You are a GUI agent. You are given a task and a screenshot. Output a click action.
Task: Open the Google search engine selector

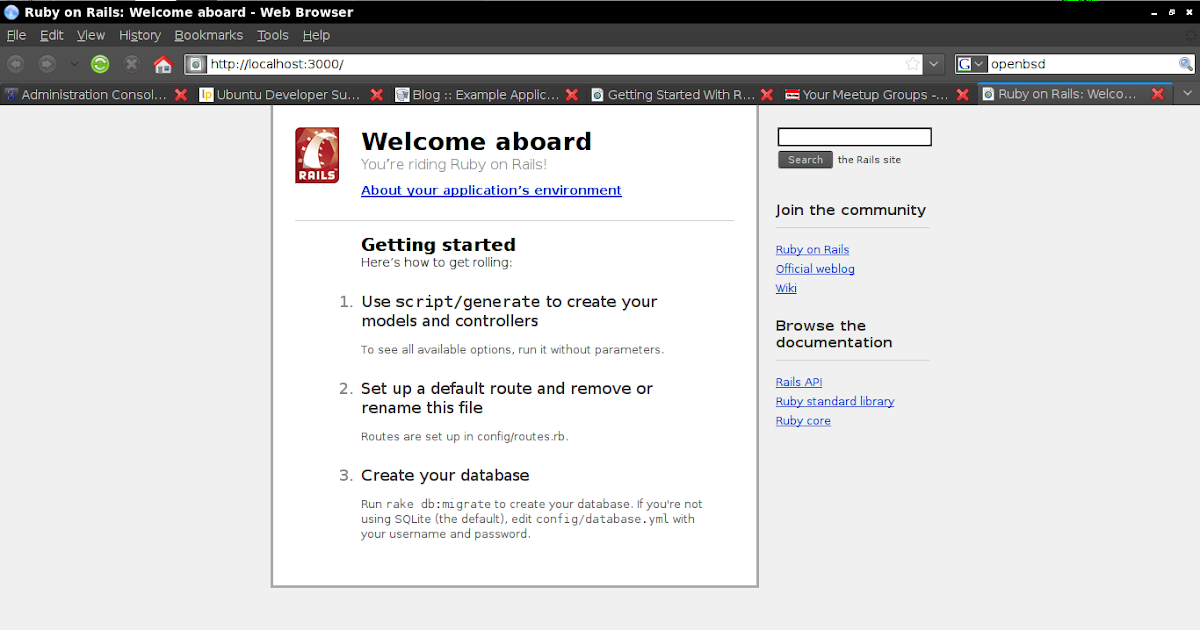pos(971,64)
